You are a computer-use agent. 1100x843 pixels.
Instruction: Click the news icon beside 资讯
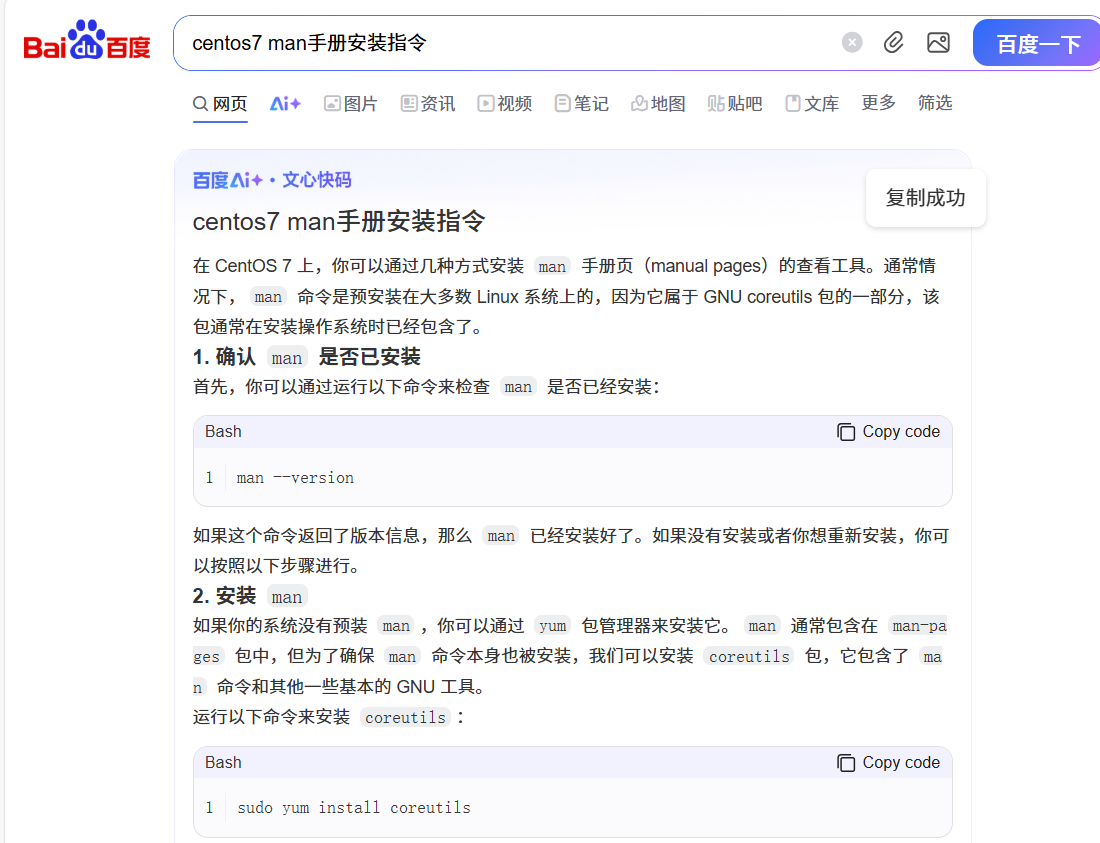click(x=409, y=104)
